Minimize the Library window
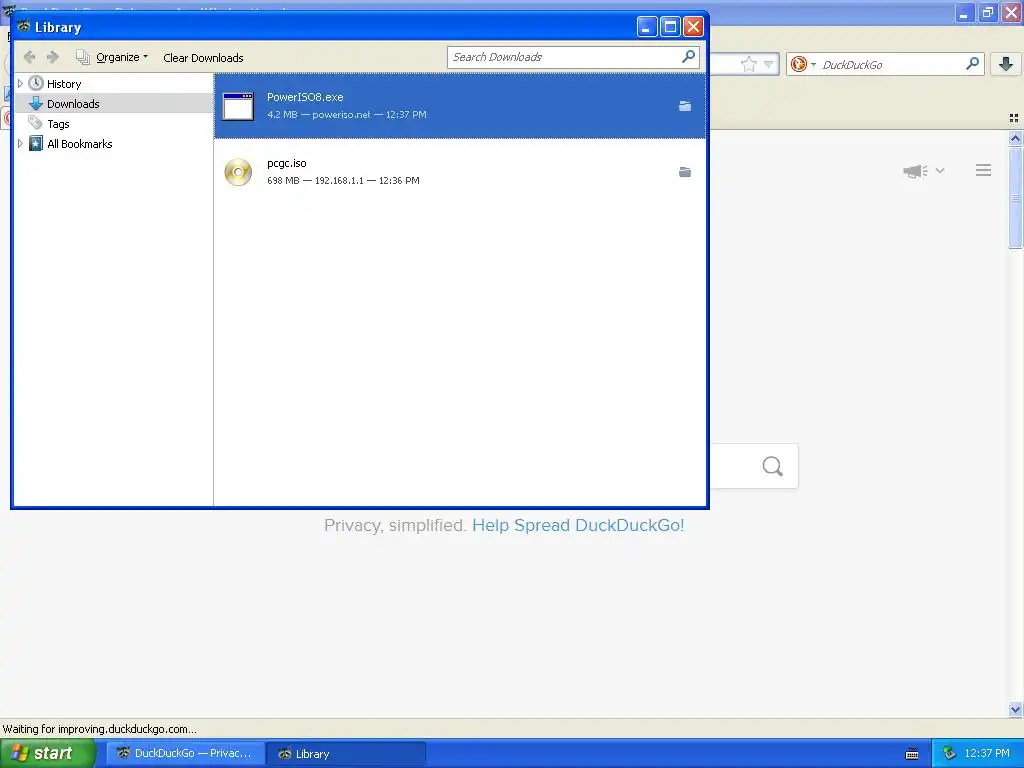 pos(647,27)
